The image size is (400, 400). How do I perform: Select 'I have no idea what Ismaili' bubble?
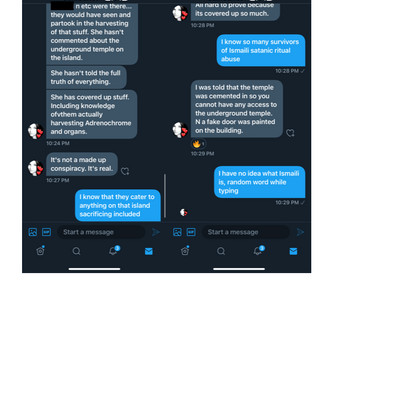pos(259,182)
